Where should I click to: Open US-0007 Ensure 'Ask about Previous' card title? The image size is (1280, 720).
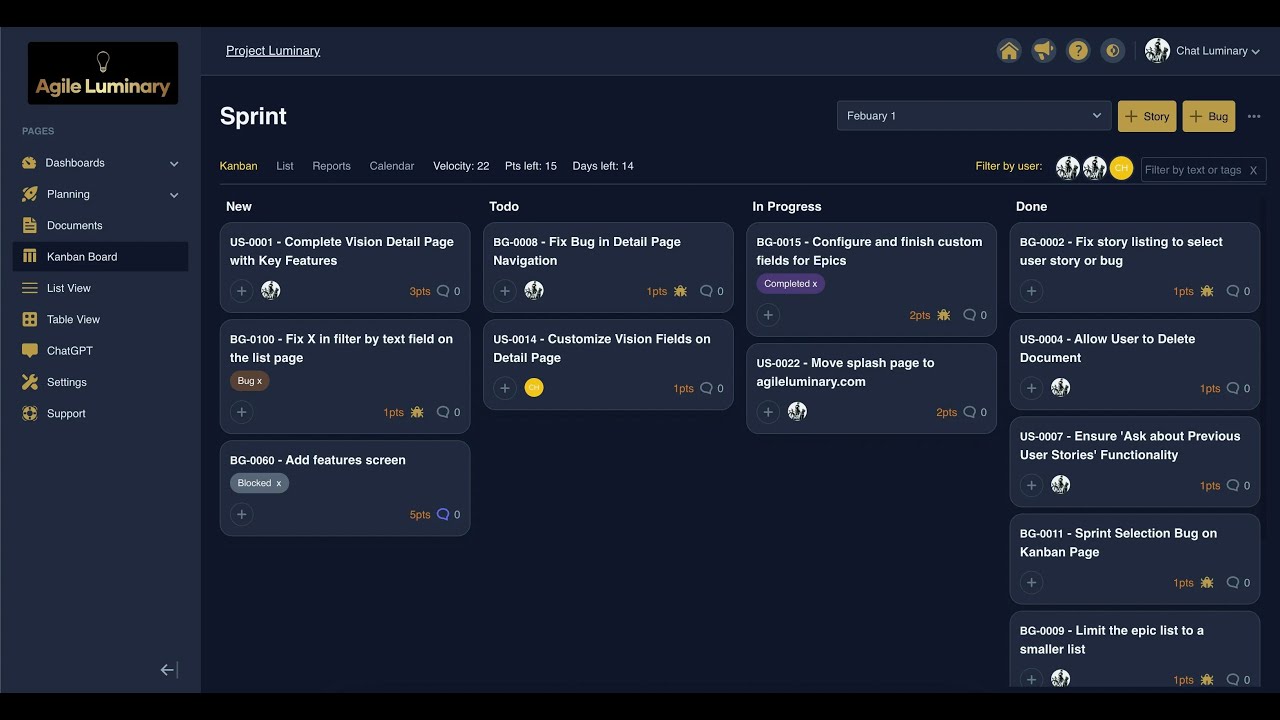(x=1130, y=445)
